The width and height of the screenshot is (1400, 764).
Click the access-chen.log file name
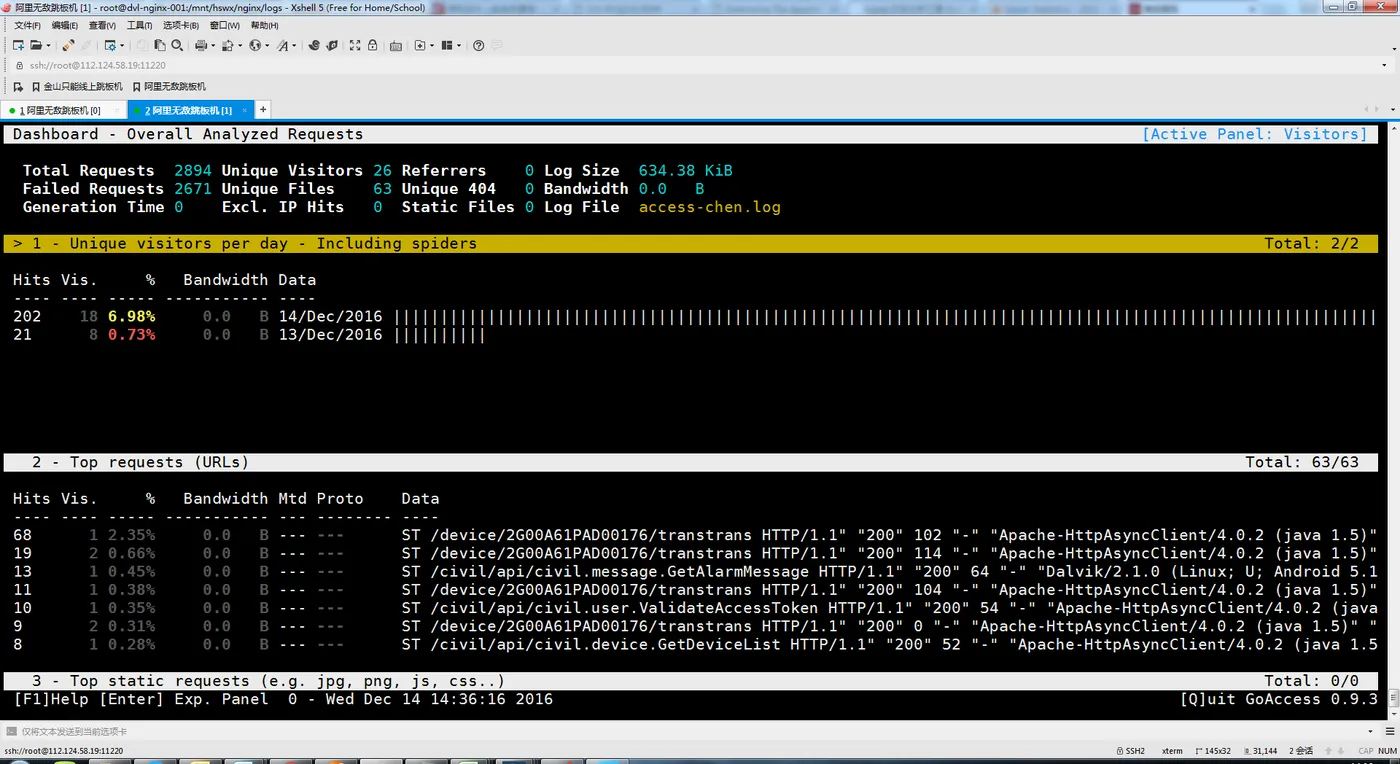tap(710, 207)
